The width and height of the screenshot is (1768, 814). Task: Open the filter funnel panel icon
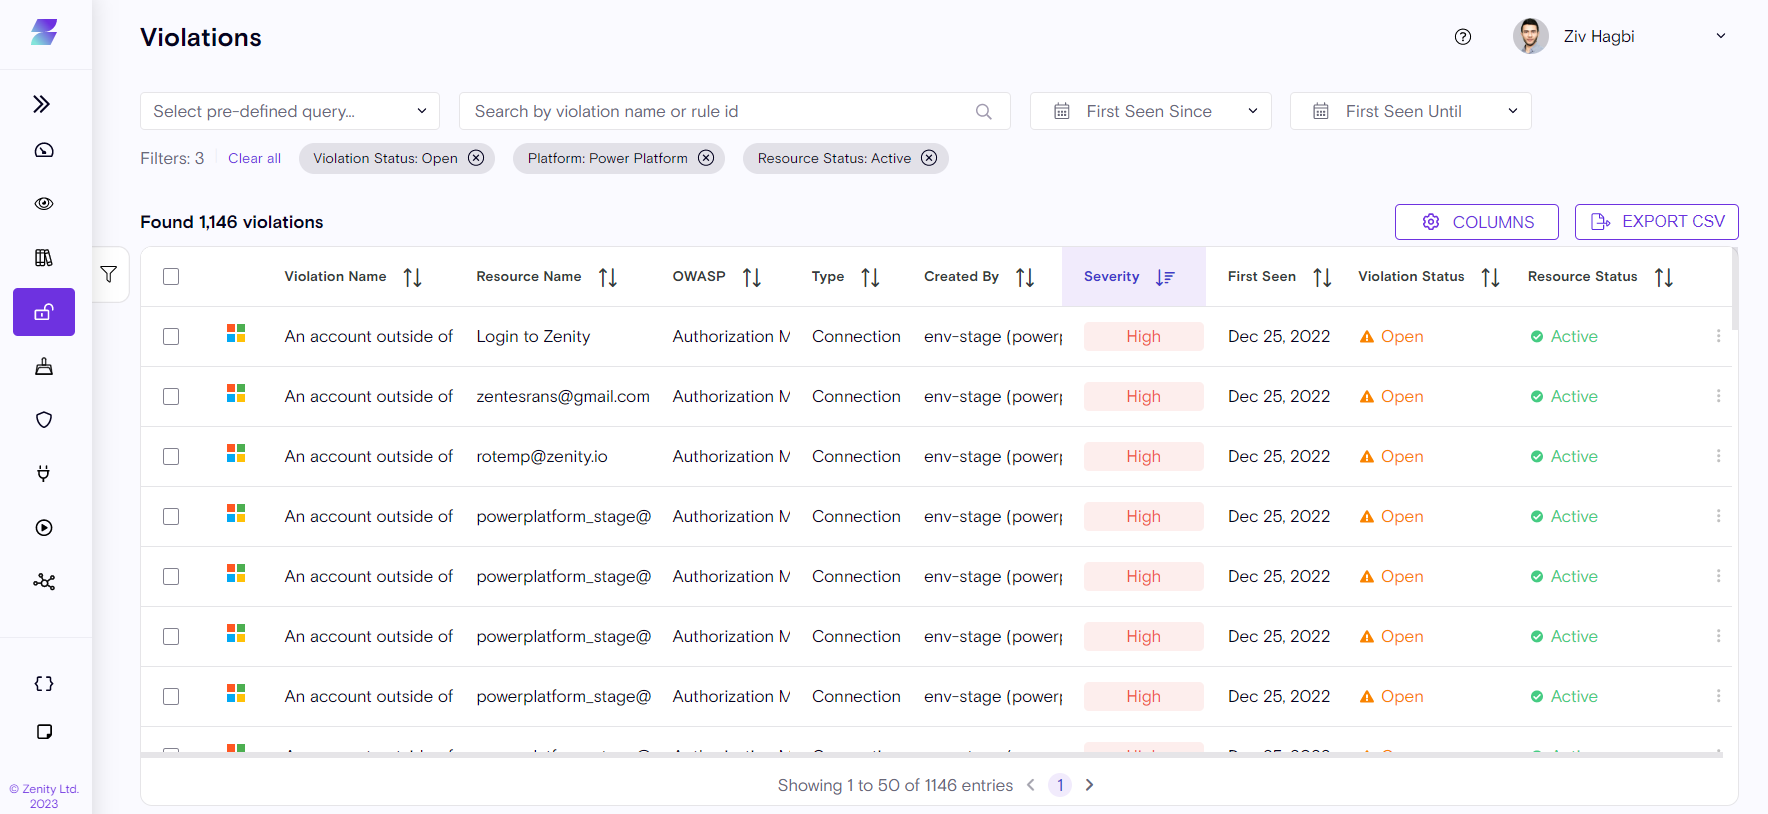click(x=109, y=274)
